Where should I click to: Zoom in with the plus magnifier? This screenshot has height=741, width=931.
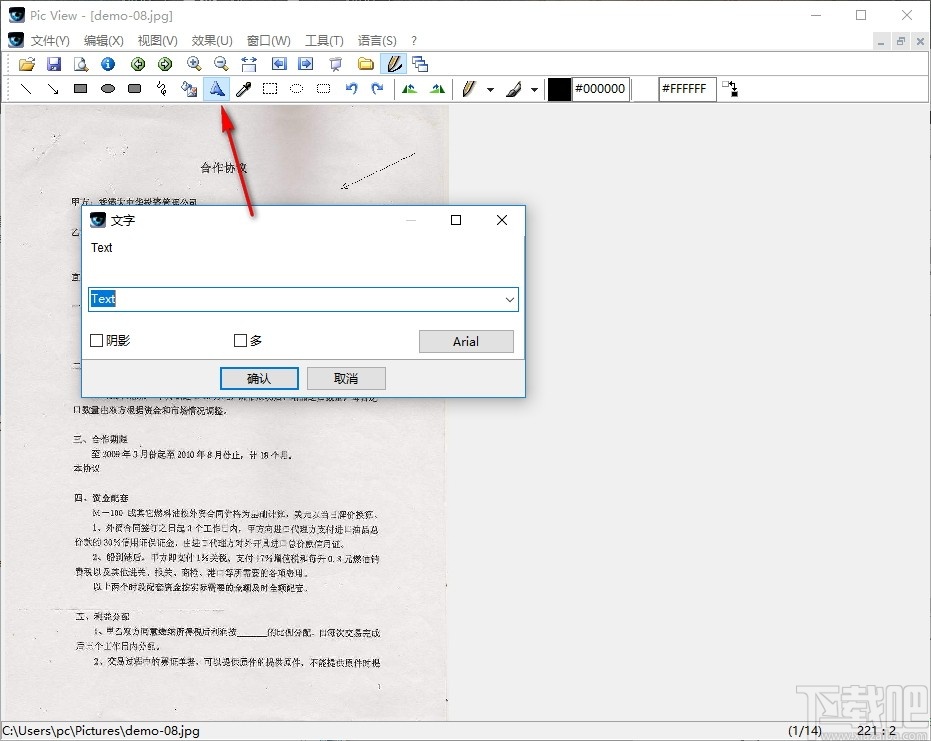click(194, 64)
